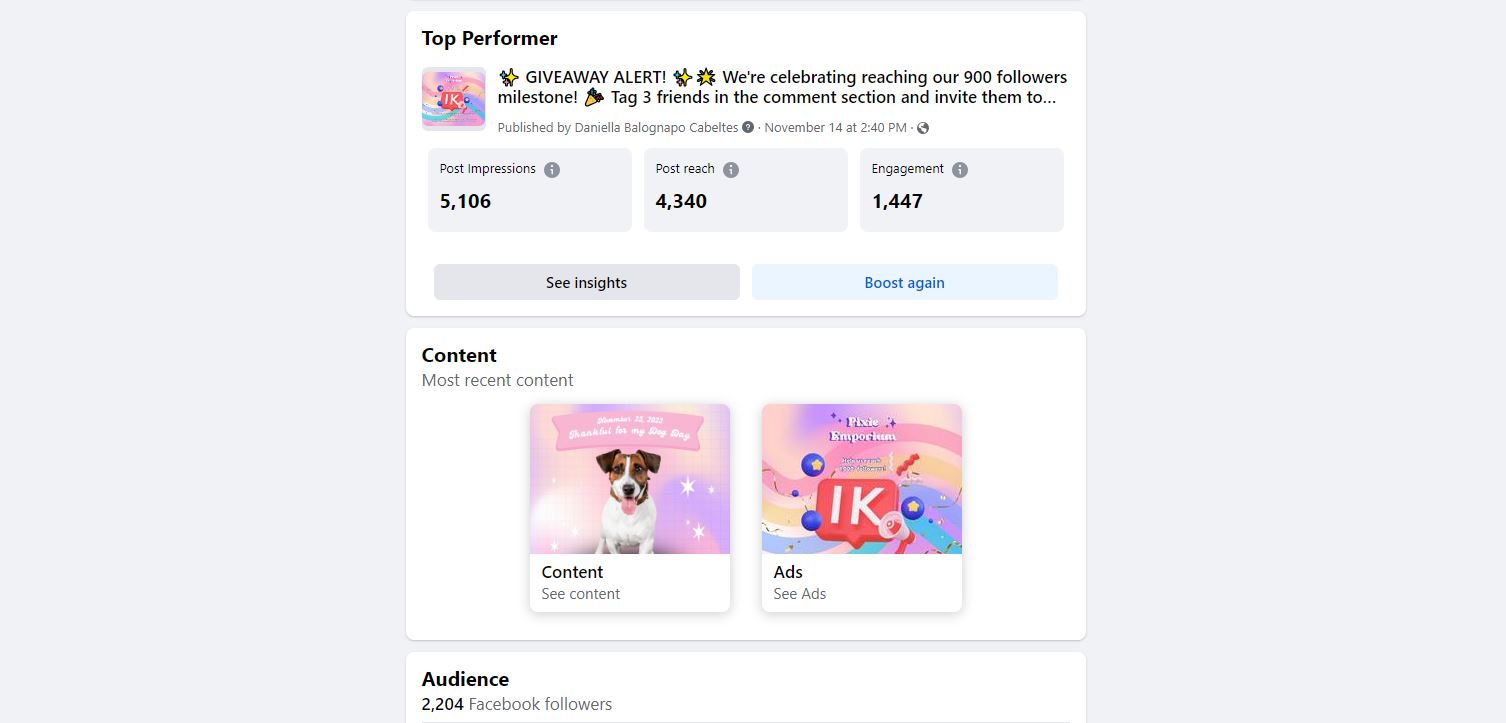Open the dog image in the Content card

[x=630, y=479]
